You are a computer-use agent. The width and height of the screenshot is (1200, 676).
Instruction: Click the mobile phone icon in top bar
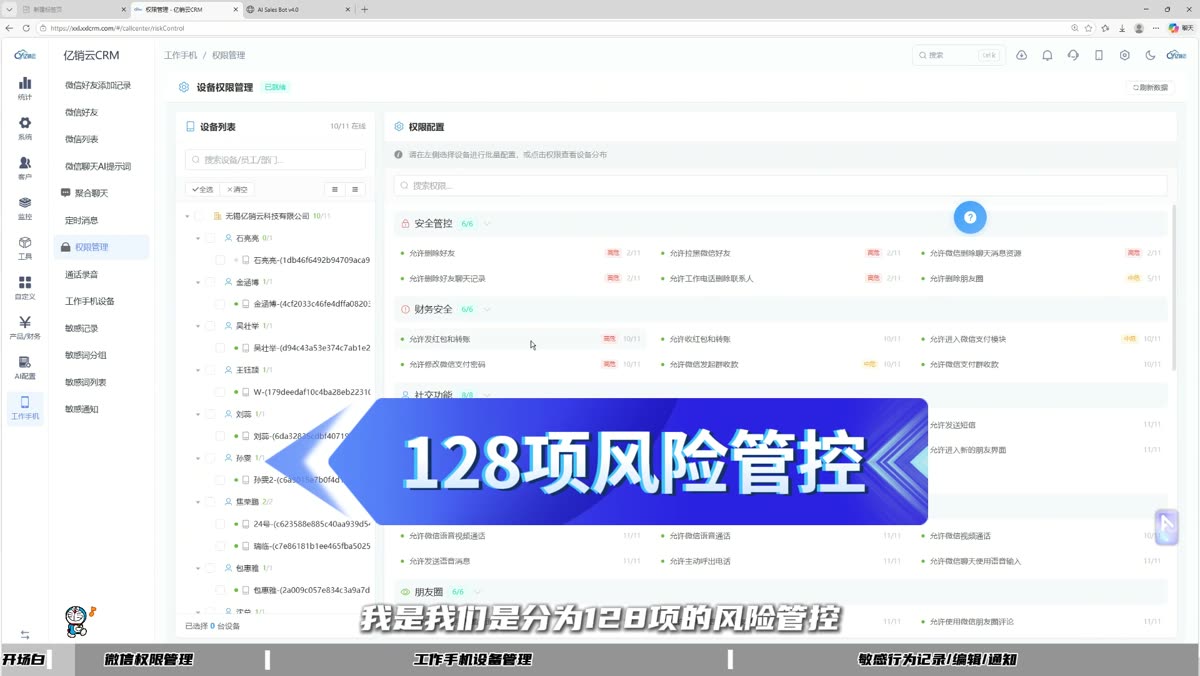(1099, 55)
